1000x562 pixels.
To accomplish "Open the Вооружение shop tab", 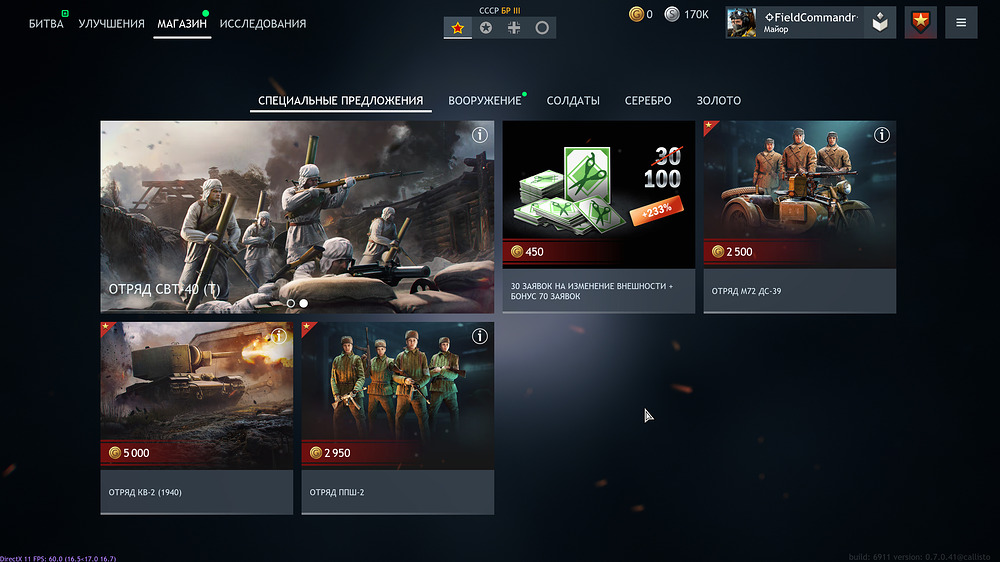I will point(485,100).
